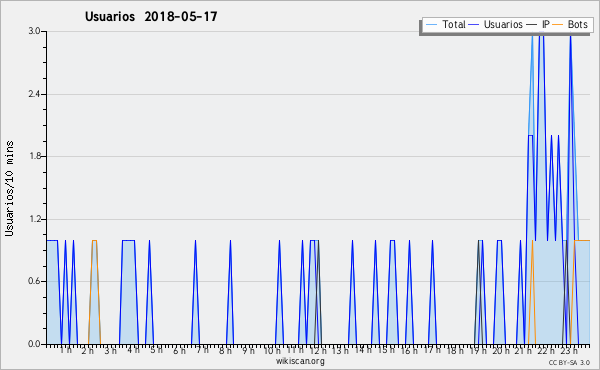This screenshot has height=370, width=600.
Task: Click the x-axis label '14 h'
Action: click(x=363, y=350)
